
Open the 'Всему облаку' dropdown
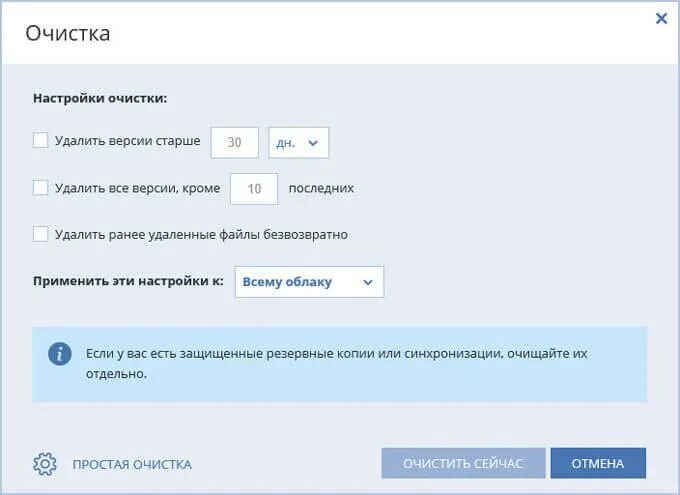[309, 282]
